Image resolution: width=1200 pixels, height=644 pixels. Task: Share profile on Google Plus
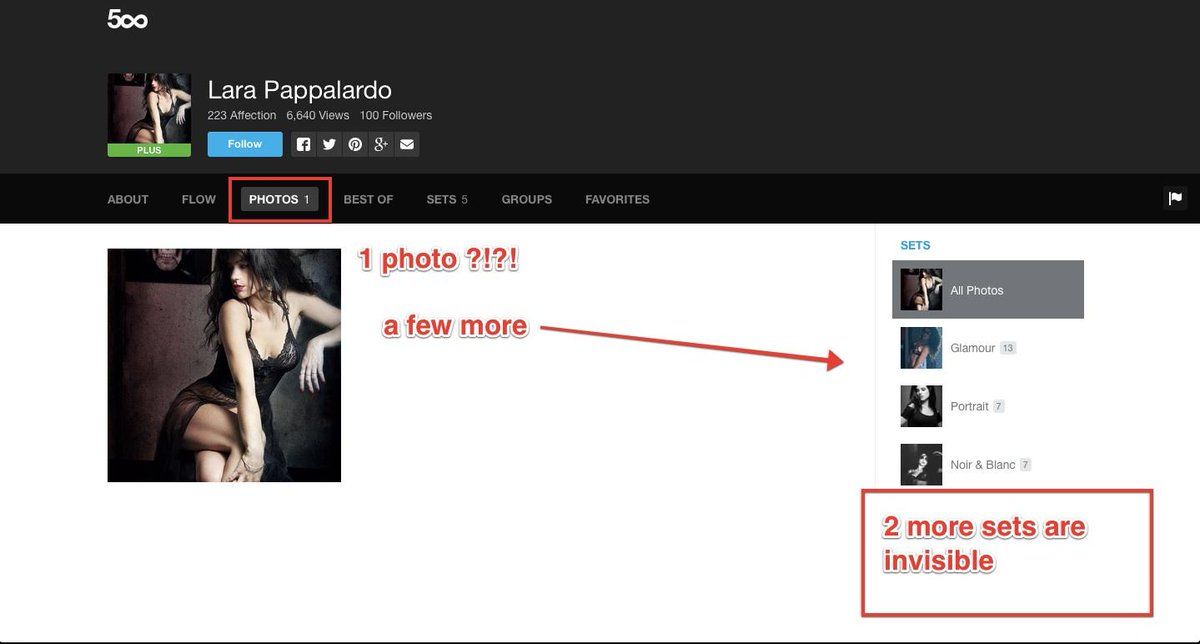[381, 145]
